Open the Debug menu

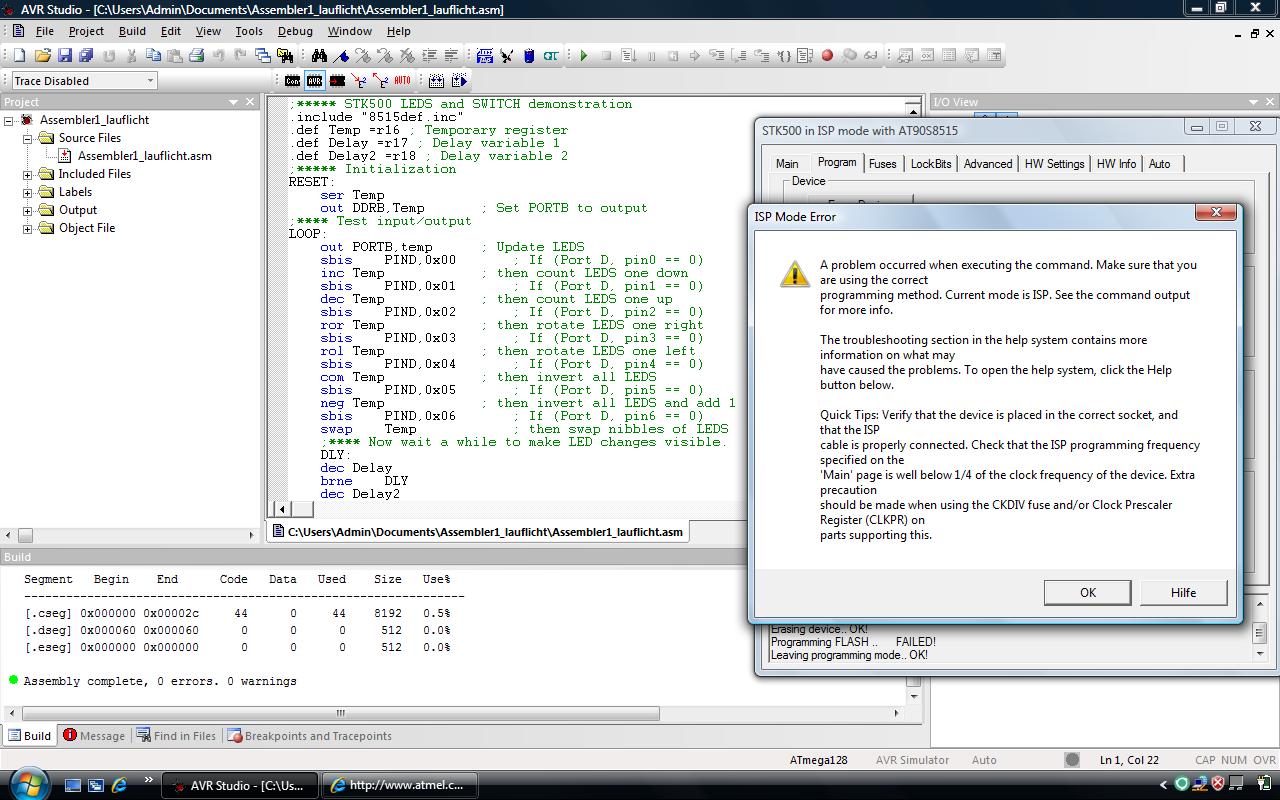tap(295, 31)
